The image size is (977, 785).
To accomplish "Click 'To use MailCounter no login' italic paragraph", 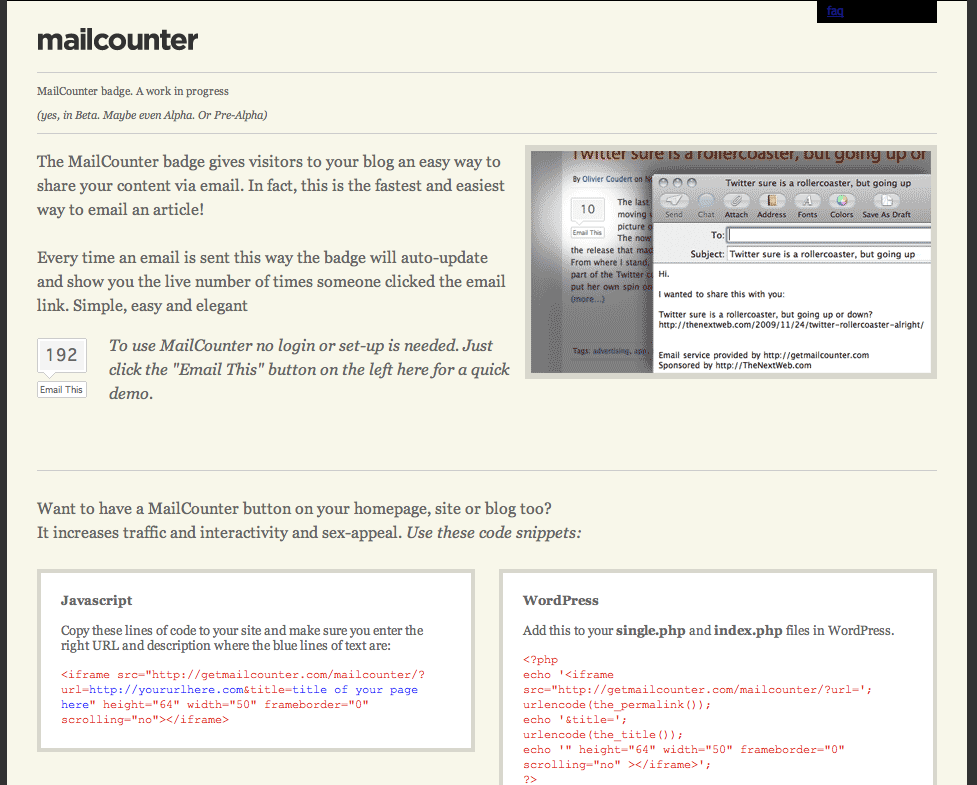I will tap(309, 369).
